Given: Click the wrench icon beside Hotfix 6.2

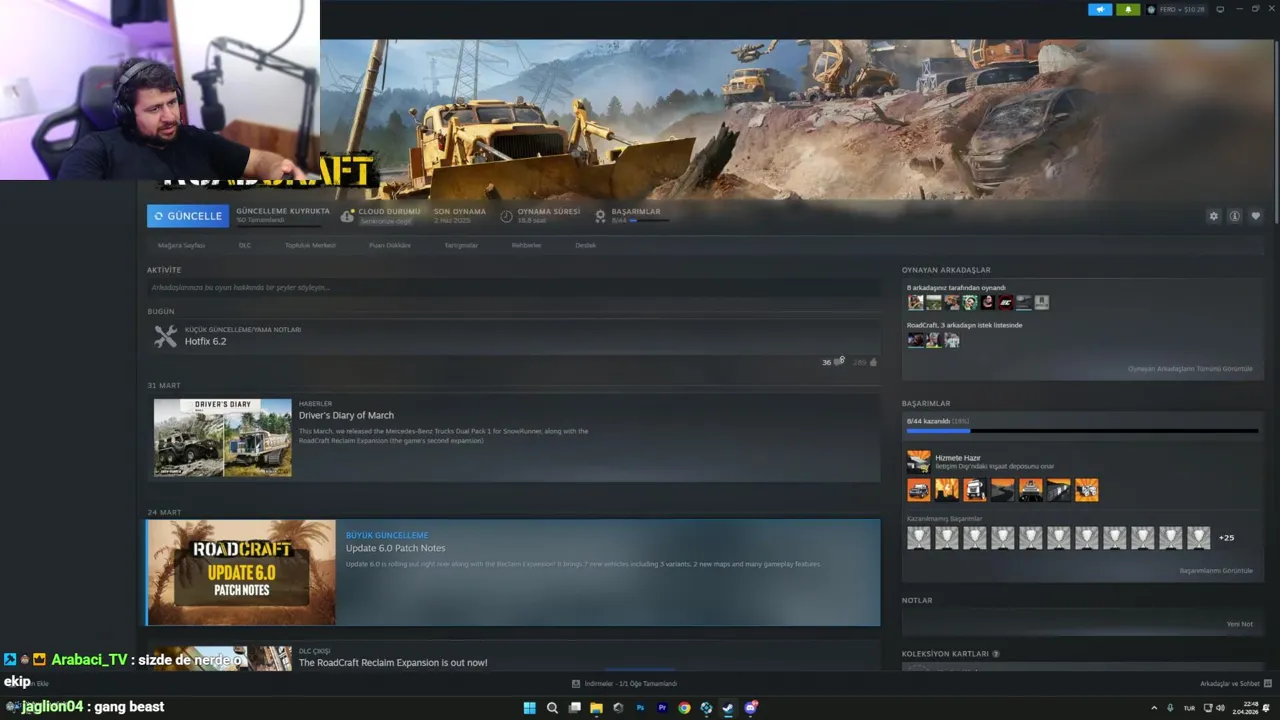Looking at the screenshot, I should 165,337.
